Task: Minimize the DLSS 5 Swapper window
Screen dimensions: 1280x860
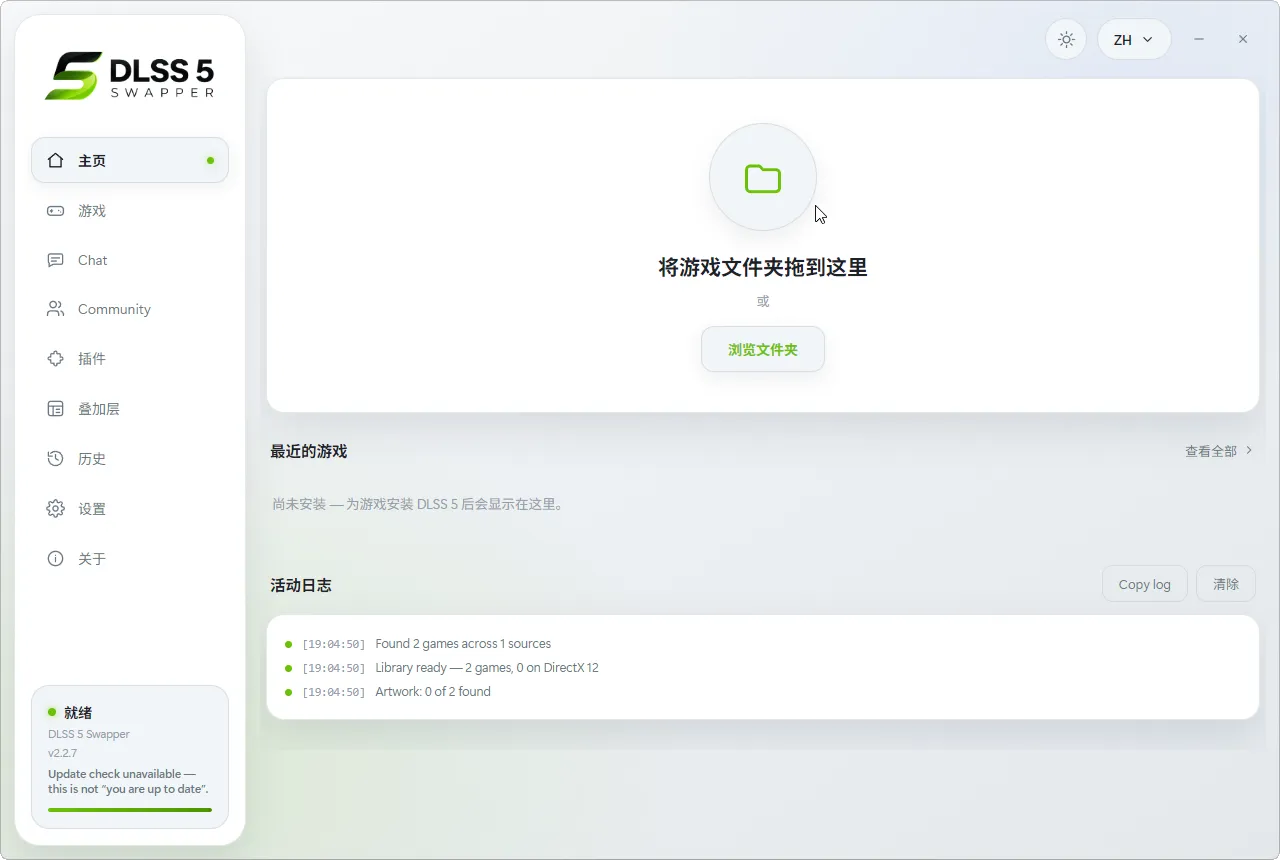Action: point(1199,39)
